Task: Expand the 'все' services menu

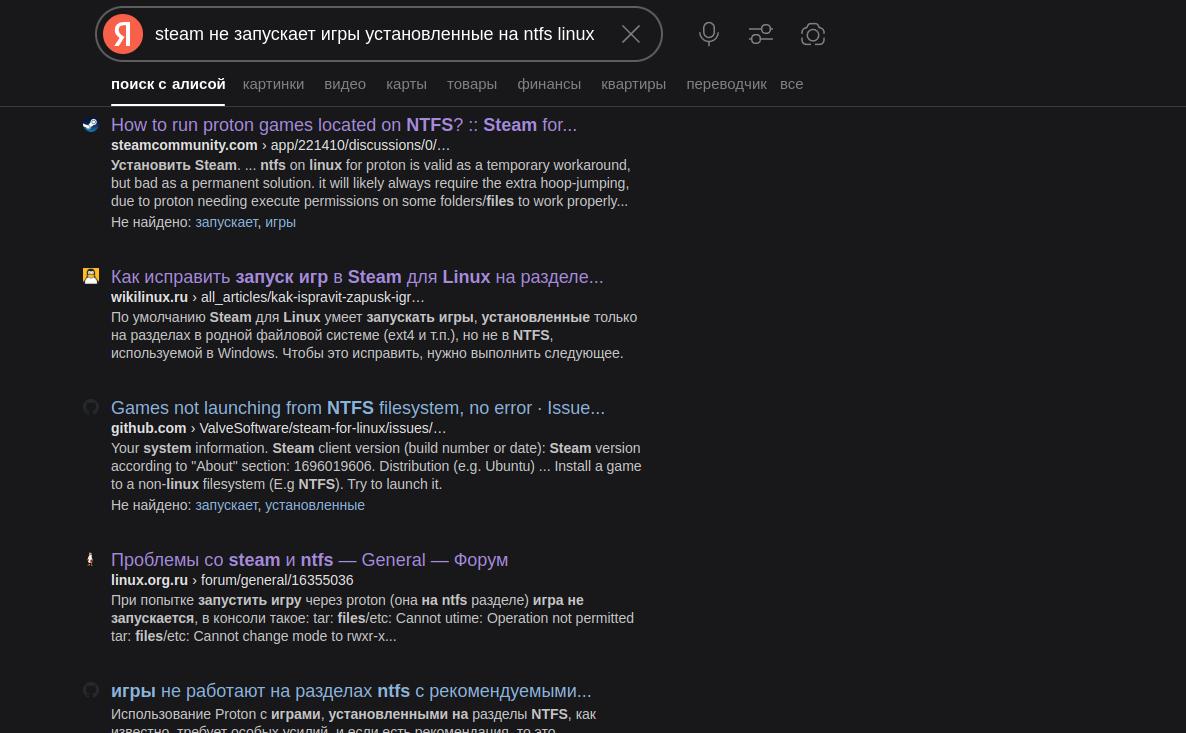Action: tap(791, 84)
